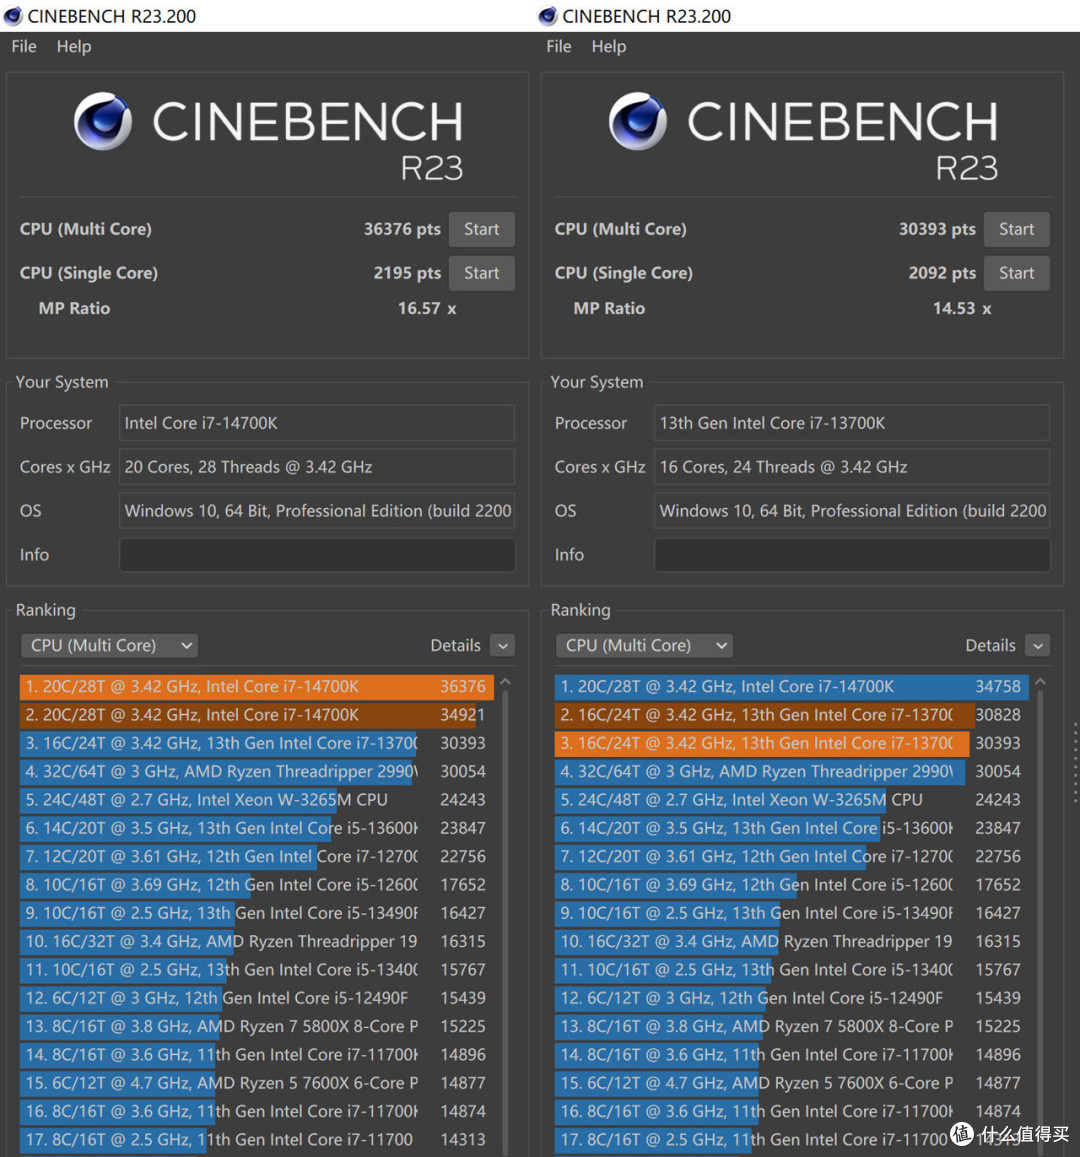Click field '20 Cores, 28 Threads @ 3.42 GHz'
Screen dimensions: 1080x1157
point(317,467)
